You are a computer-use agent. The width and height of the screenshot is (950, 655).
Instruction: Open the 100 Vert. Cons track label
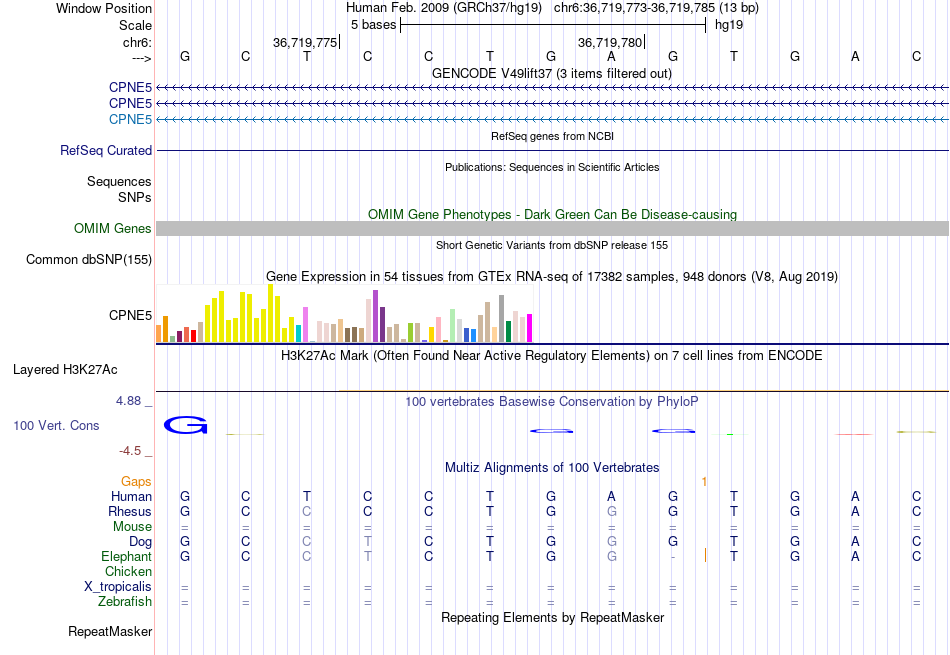coord(56,425)
